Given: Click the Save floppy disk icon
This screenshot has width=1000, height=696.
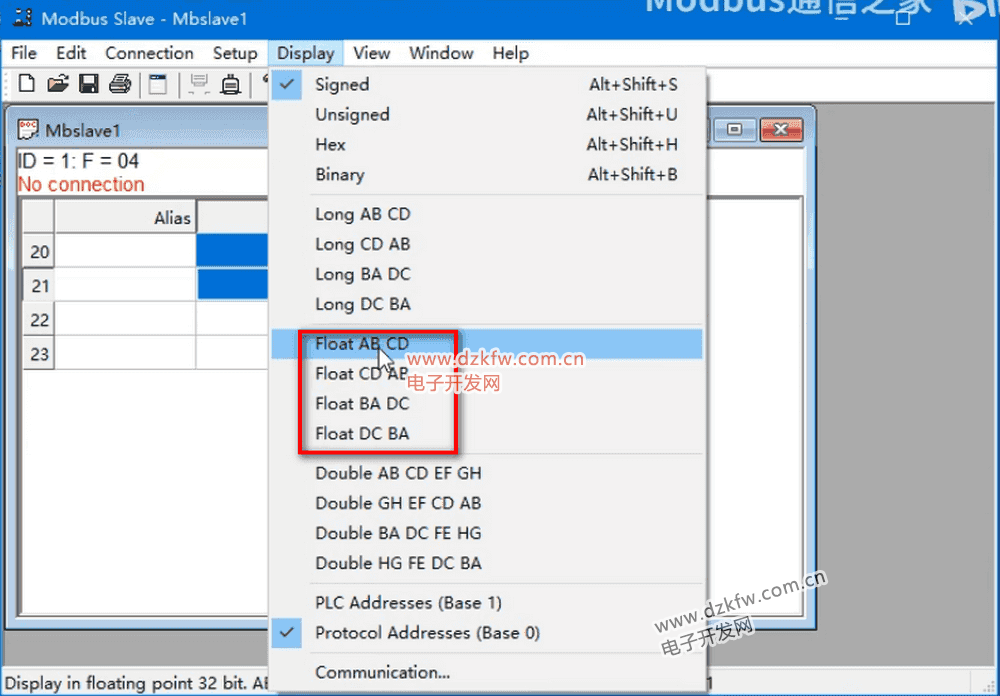Looking at the screenshot, I should coord(88,85).
